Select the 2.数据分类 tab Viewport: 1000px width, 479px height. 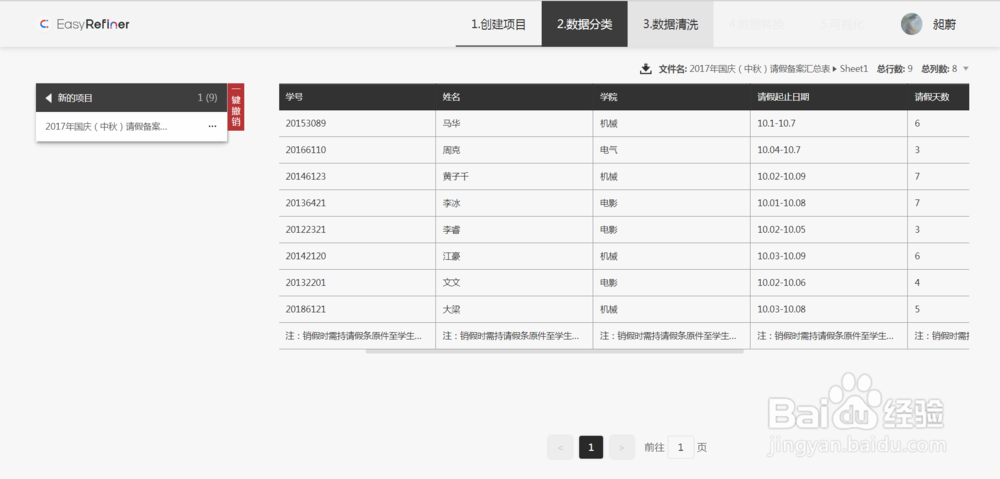(x=584, y=24)
